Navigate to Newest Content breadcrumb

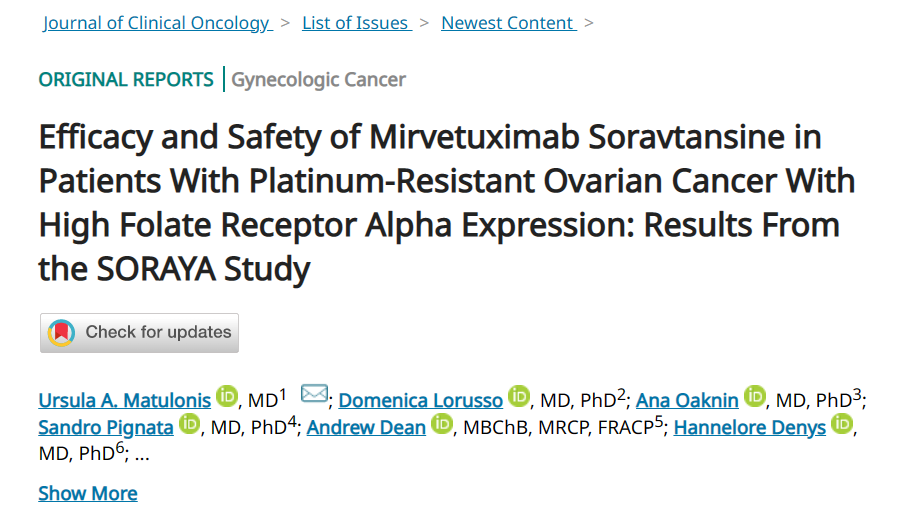pos(508,23)
